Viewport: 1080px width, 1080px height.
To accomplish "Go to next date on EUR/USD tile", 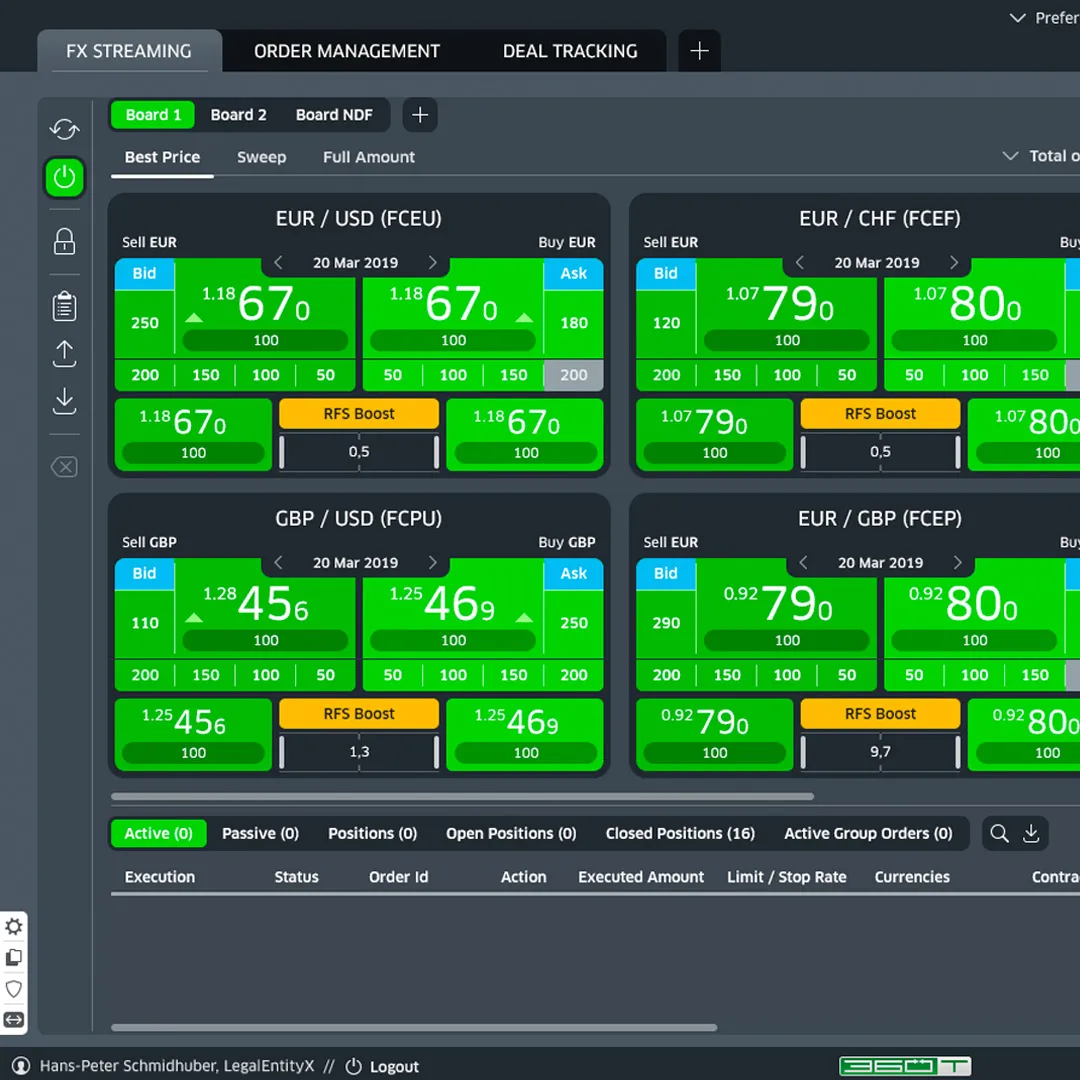I will point(433,262).
